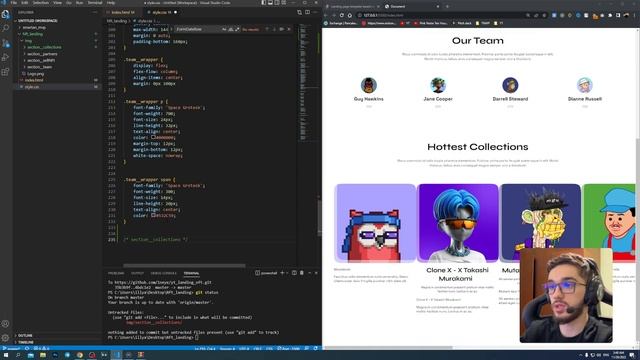Go to previous match in find widget
Screen dimensions: 640x360
pos(267,29)
